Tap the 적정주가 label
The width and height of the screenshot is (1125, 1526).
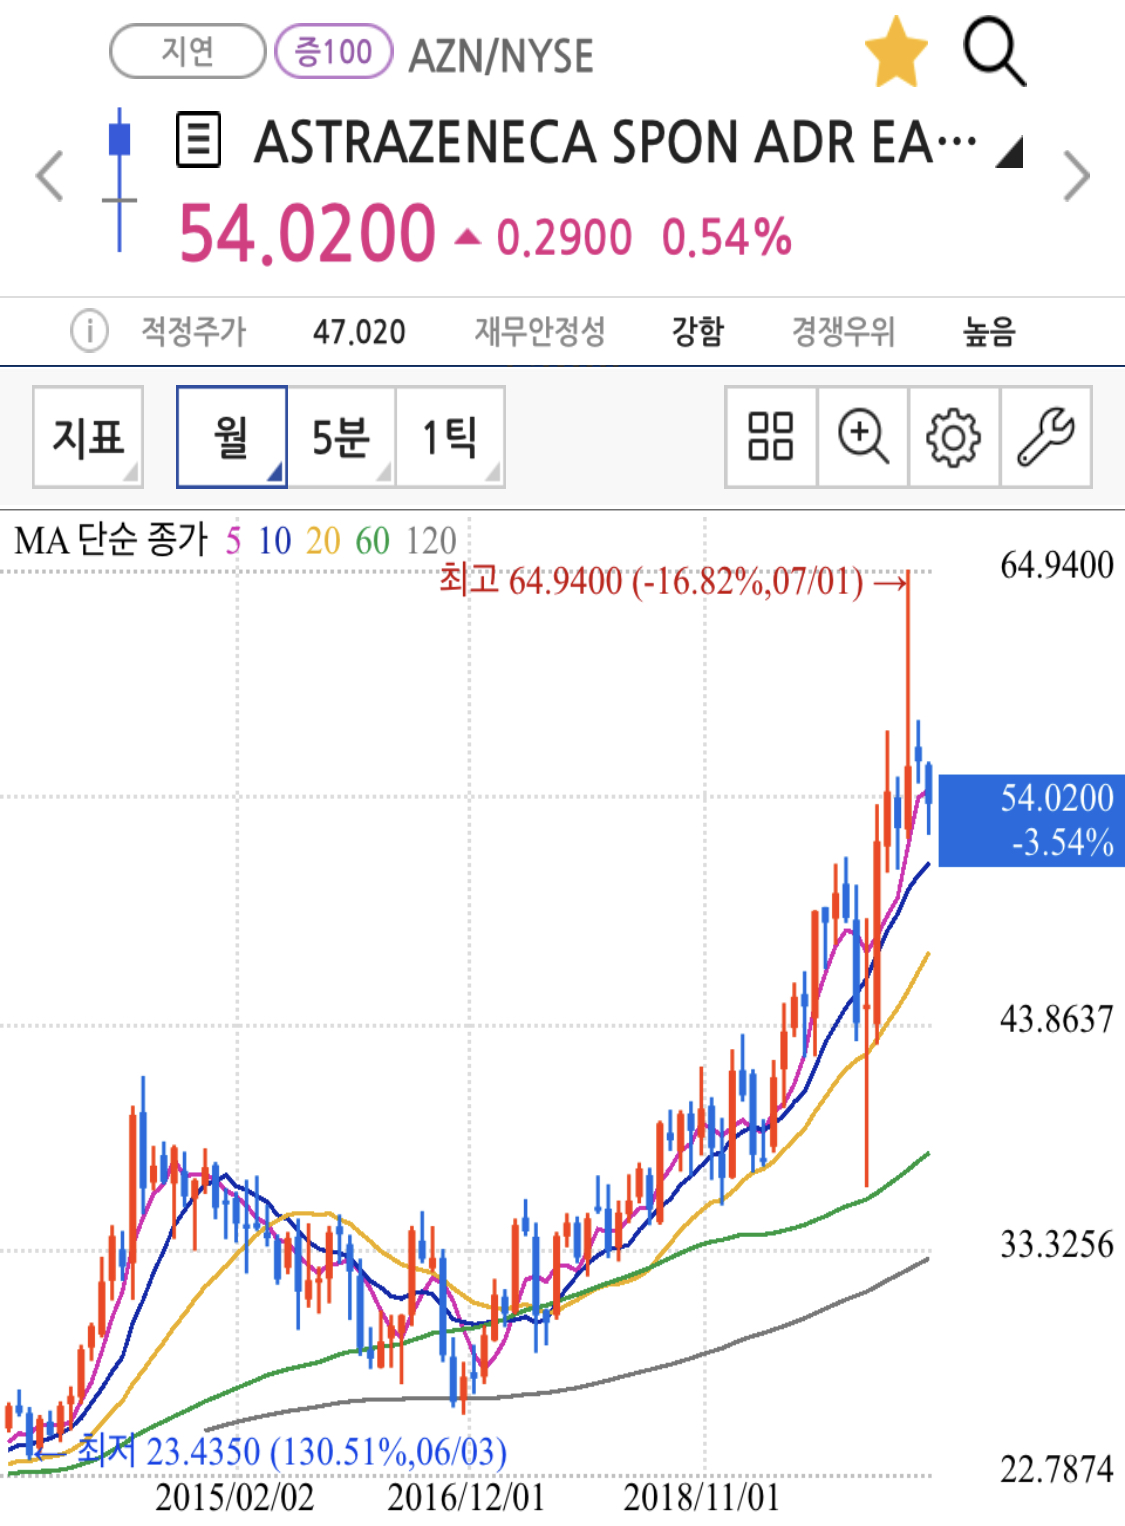click(193, 331)
